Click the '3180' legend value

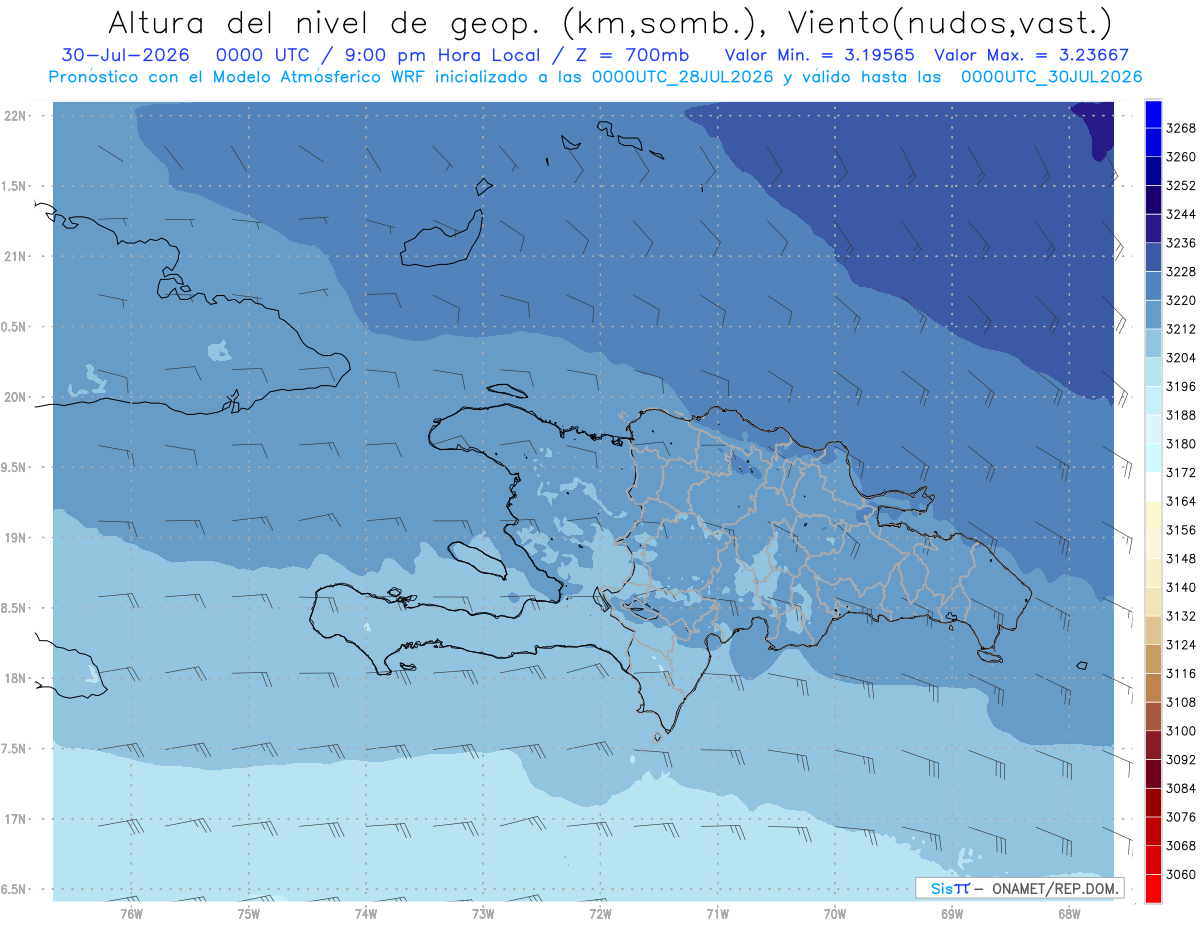coord(1181,444)
